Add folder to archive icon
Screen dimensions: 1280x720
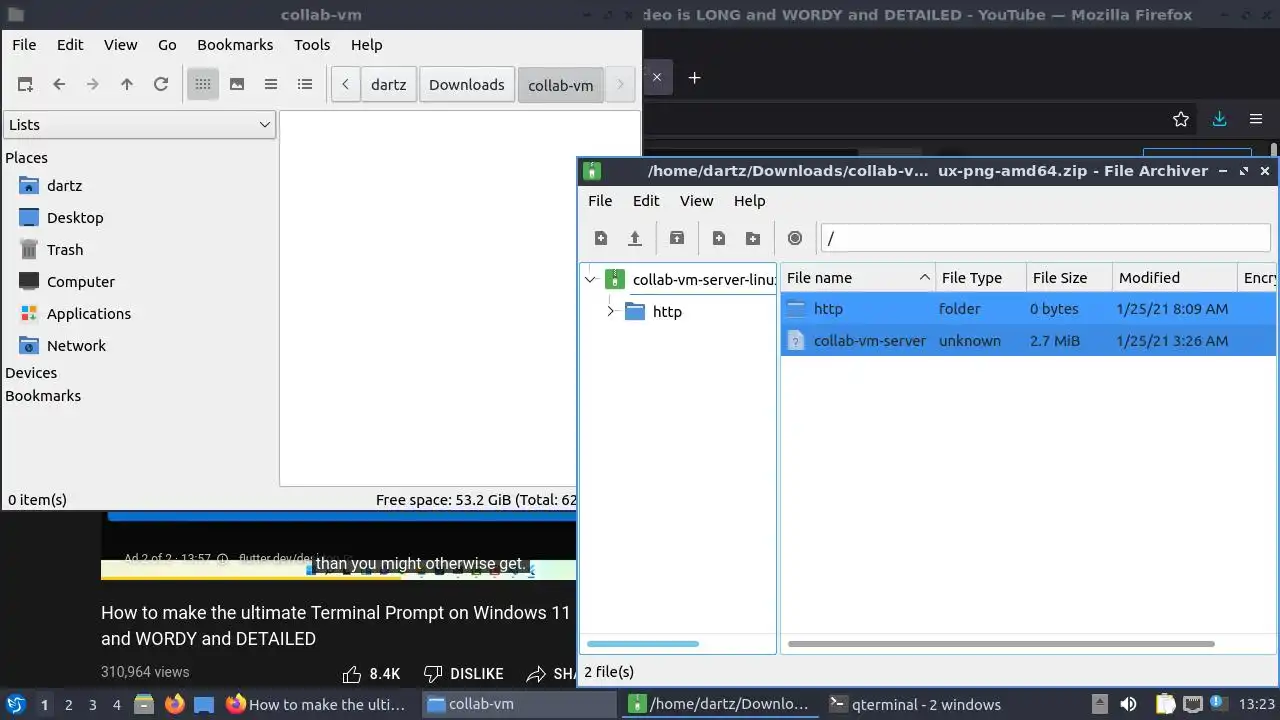(x=753, y=238)
